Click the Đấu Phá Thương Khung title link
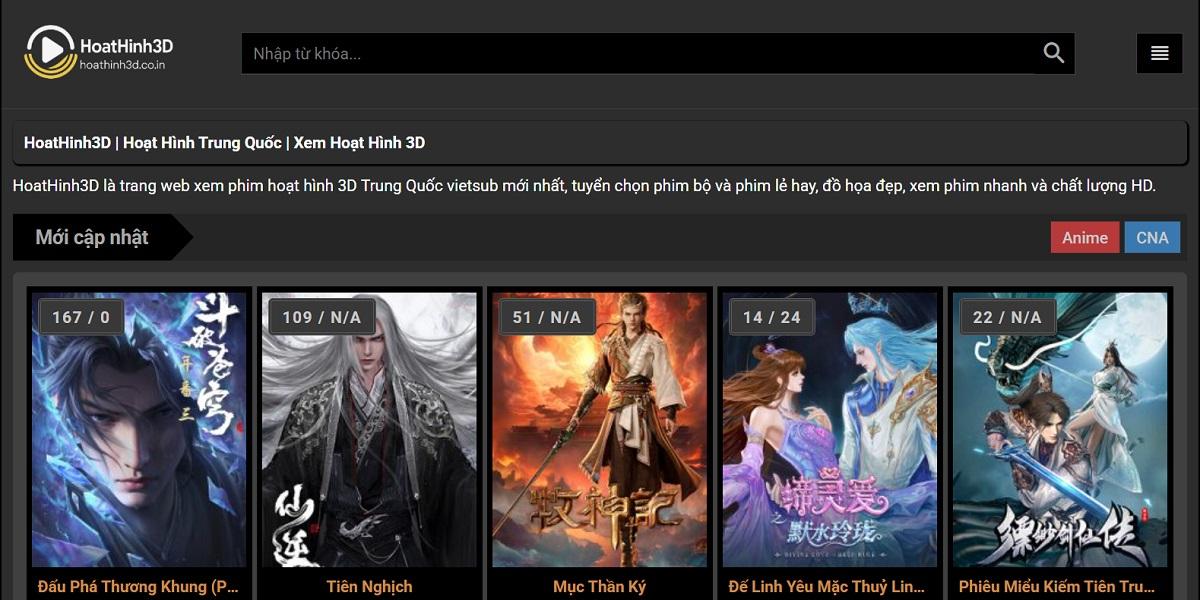1200x600 pixels. tap(139, 587)
